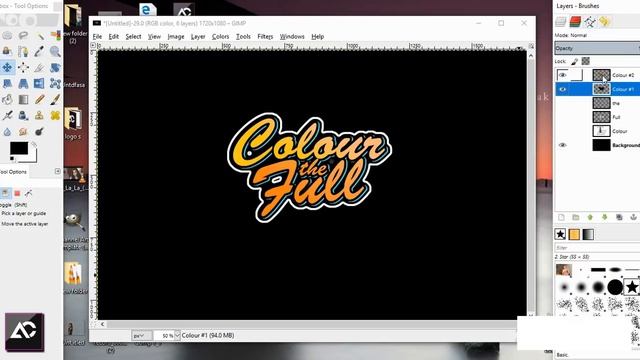The width and height of the screenshot is (640, 360).
Task: Hide the Colour #1 layer
Action: [562, 89]
